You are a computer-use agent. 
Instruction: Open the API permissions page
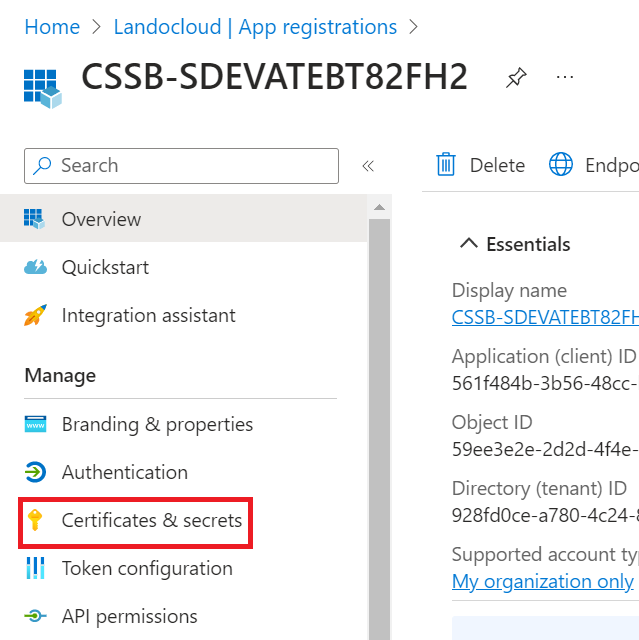click(129, 616)
